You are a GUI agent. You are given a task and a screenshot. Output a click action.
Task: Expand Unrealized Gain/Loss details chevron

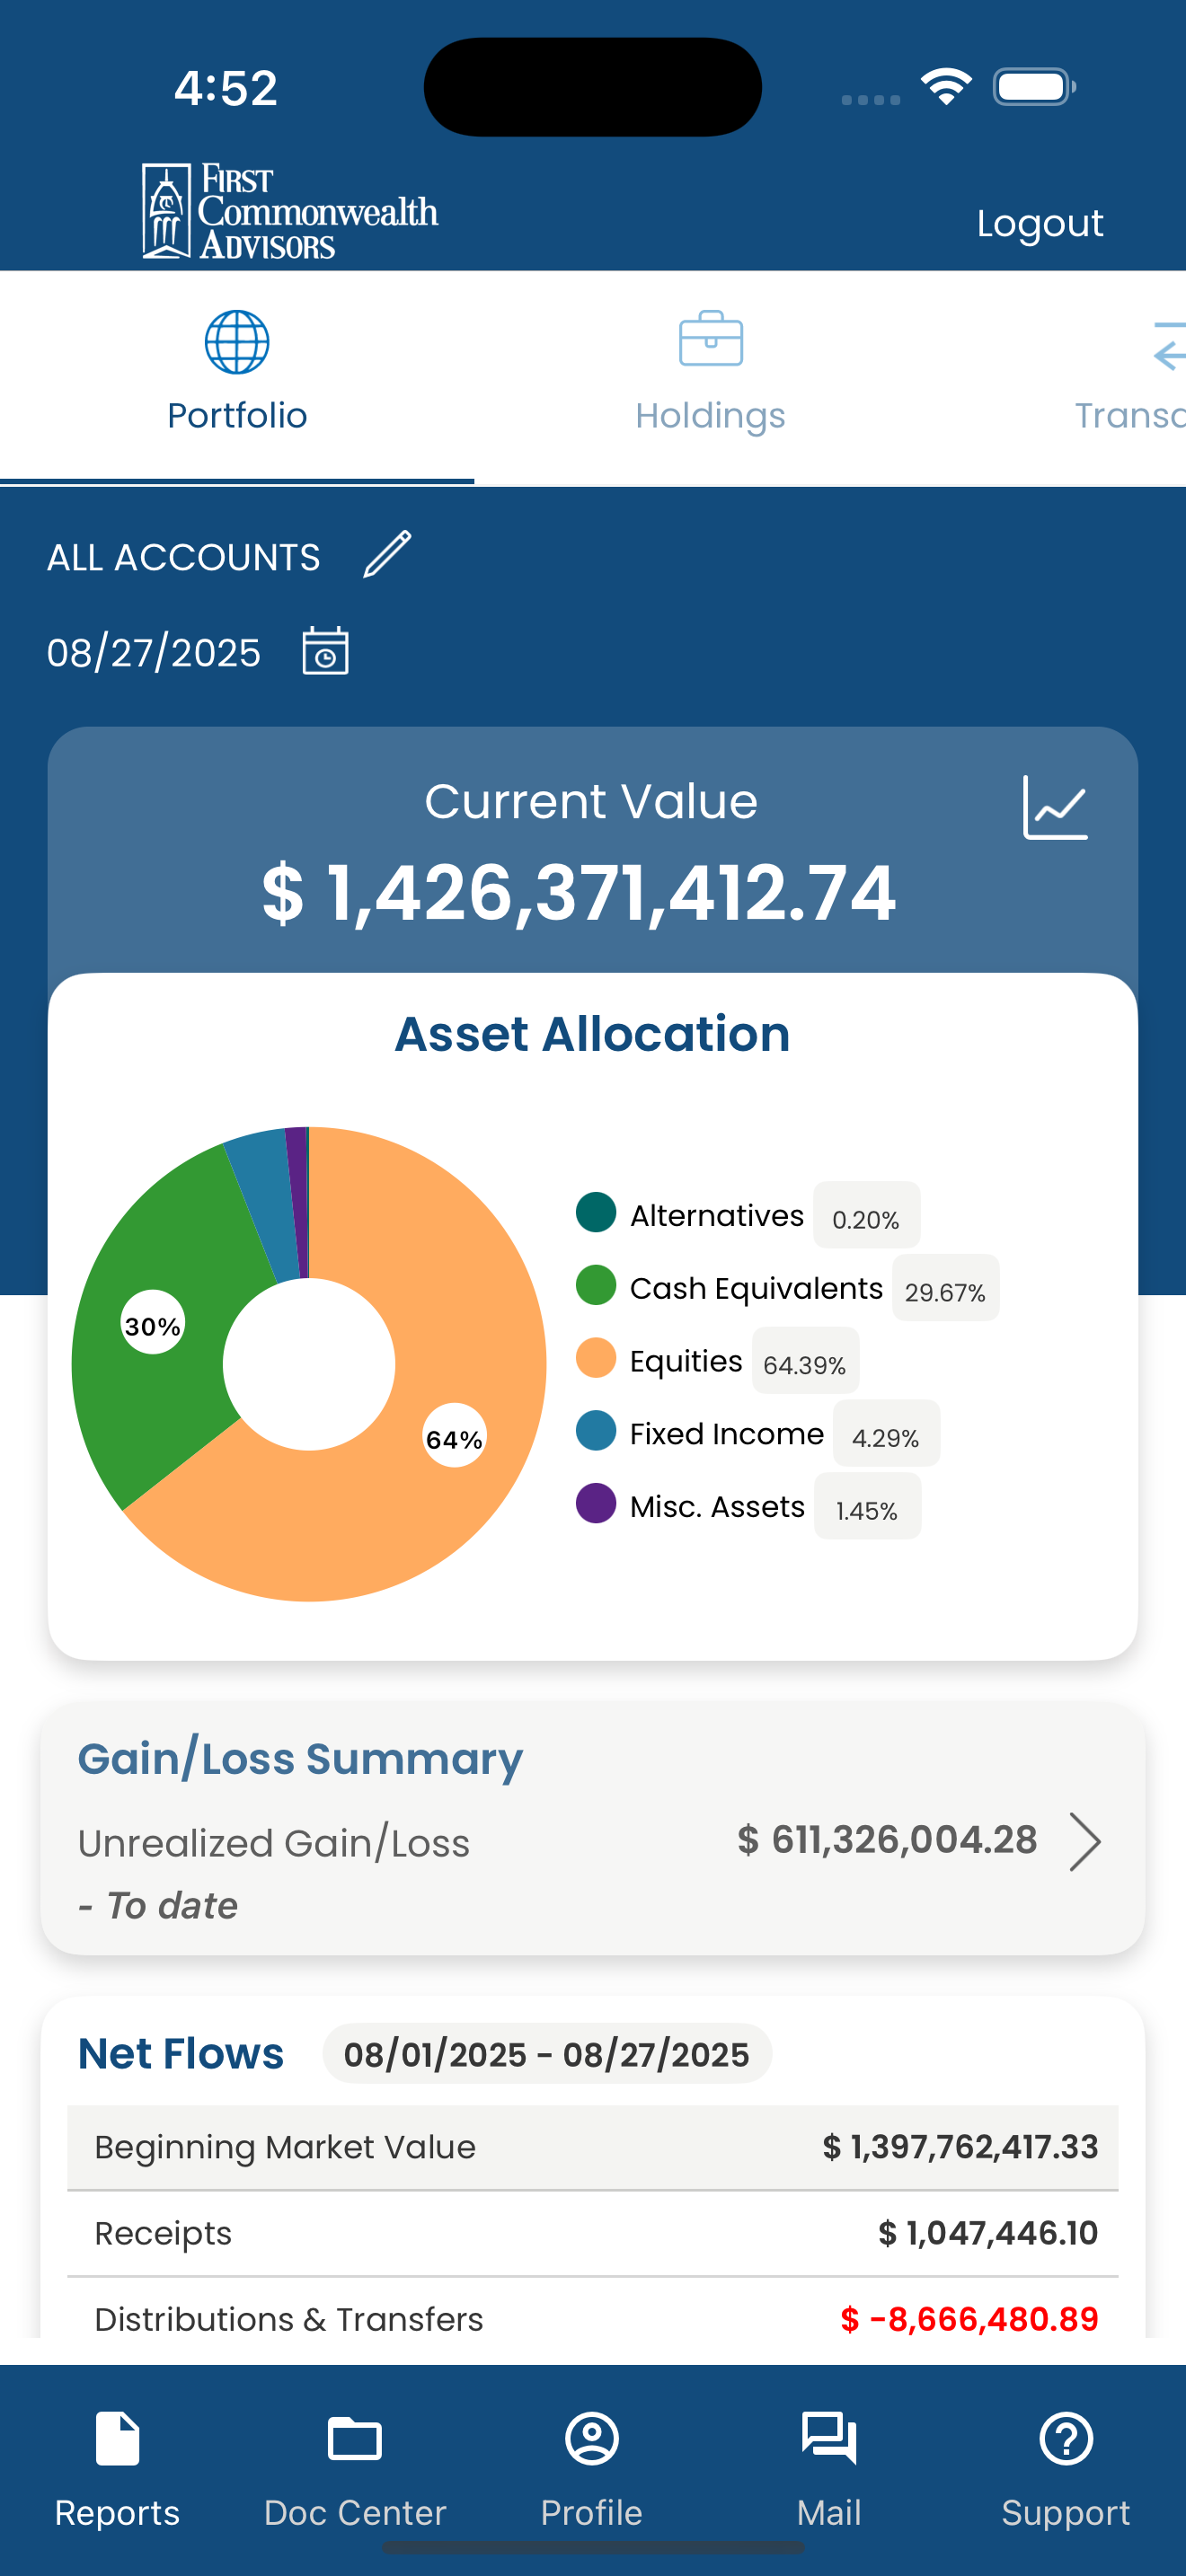coord(1085,1841)
